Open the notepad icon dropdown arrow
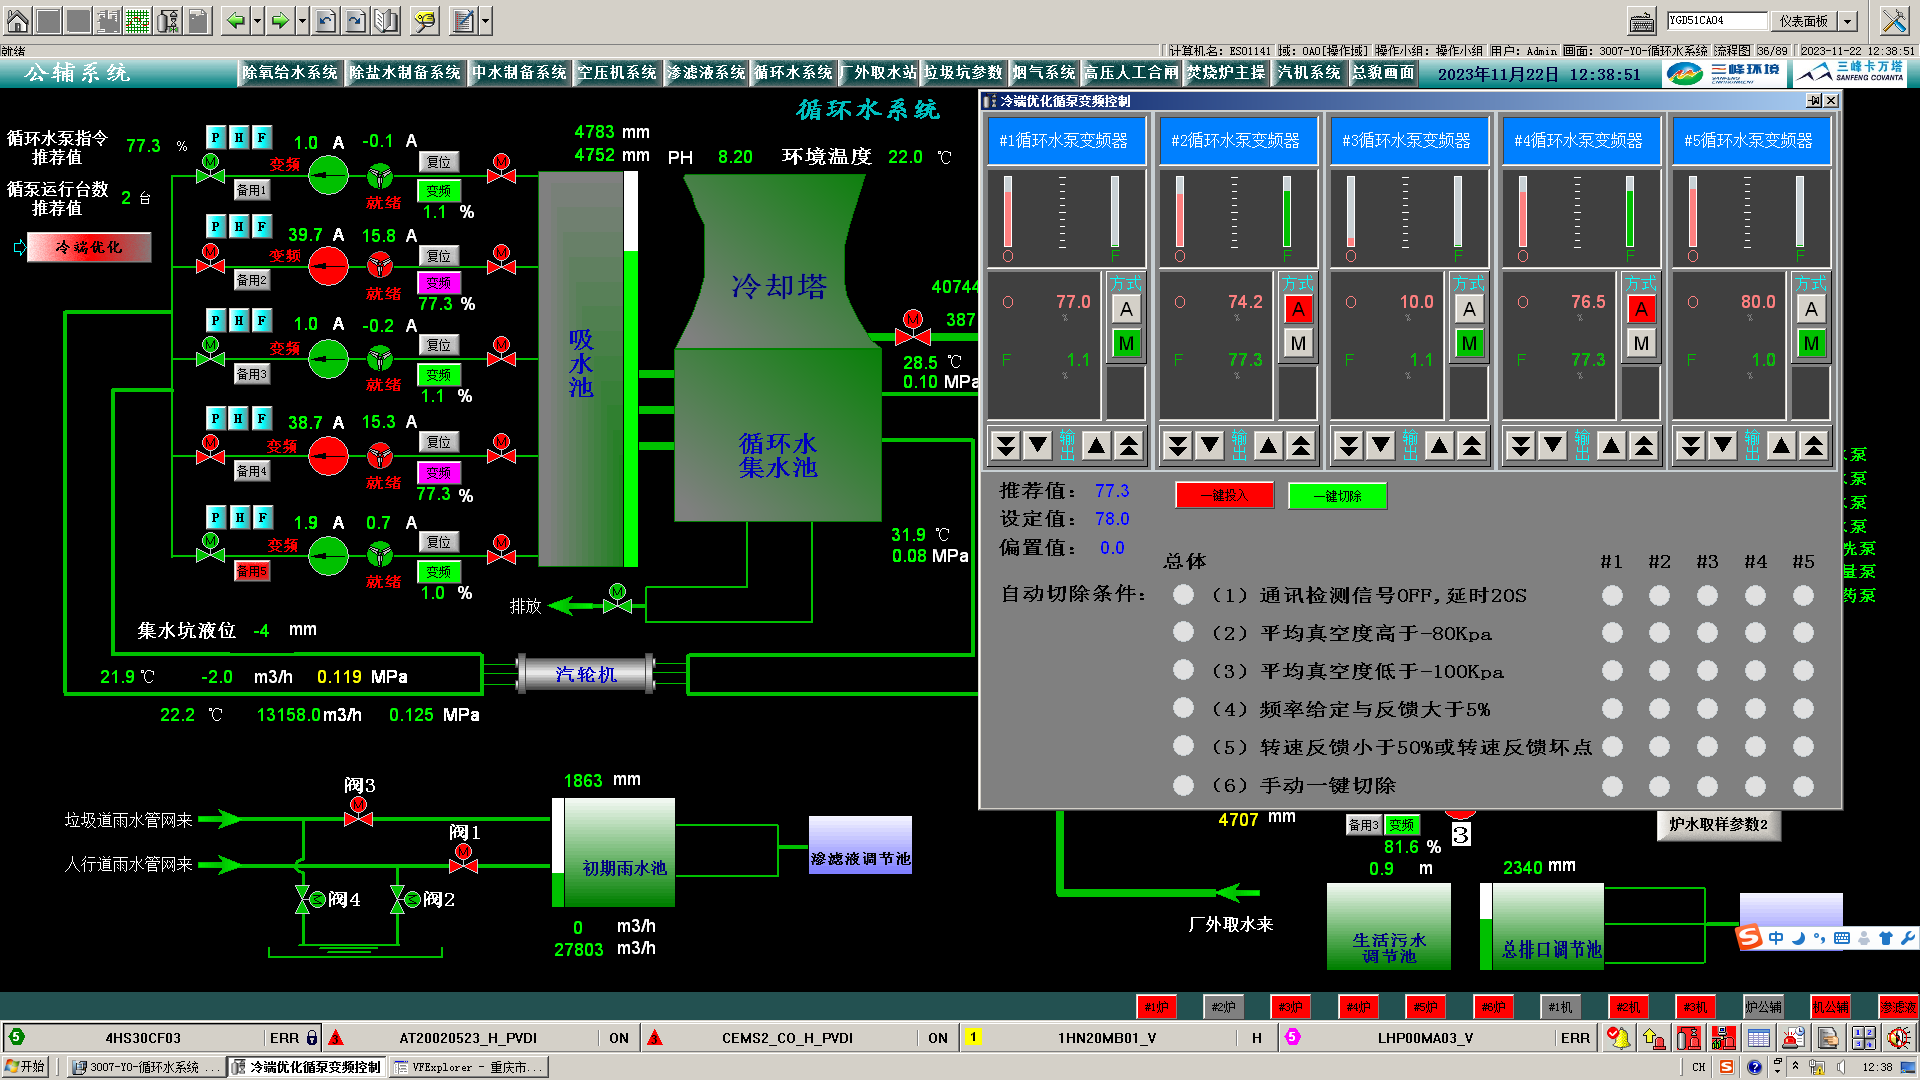 [485, 20]
